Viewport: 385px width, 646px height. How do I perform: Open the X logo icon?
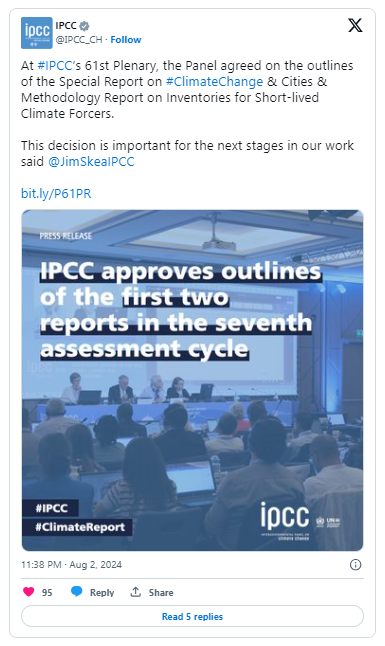(355, 26)
